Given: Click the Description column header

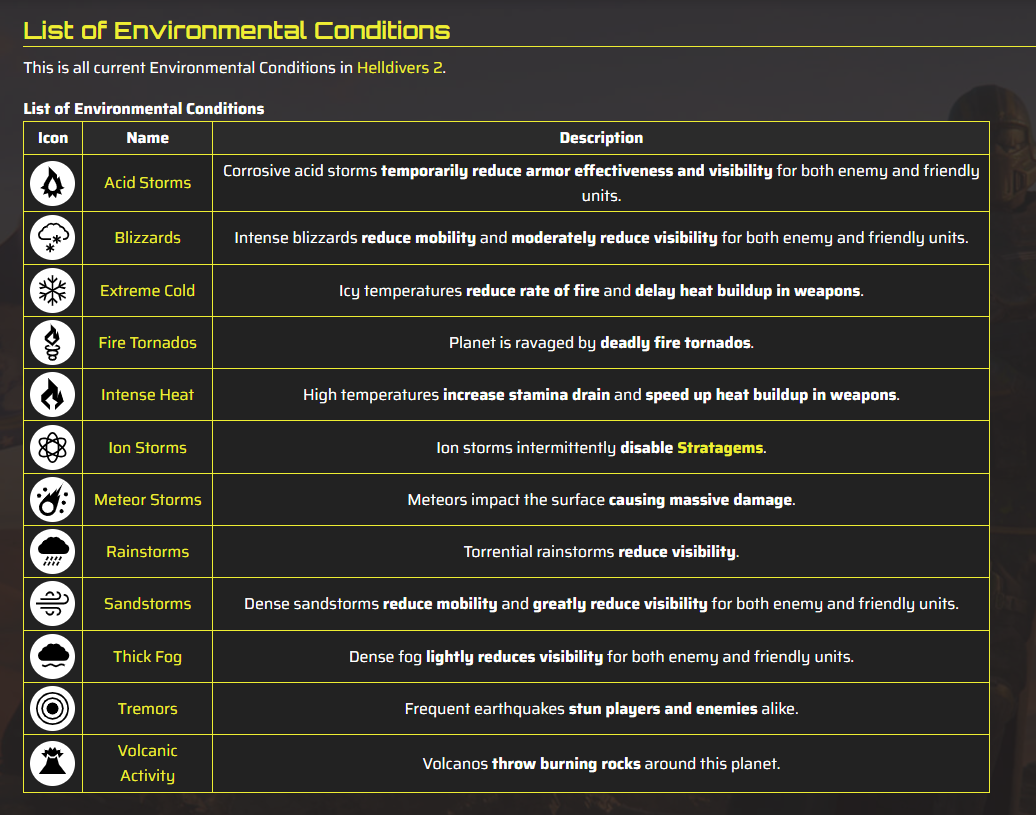Looking at the screenshot, I should [x=601, y=138].
